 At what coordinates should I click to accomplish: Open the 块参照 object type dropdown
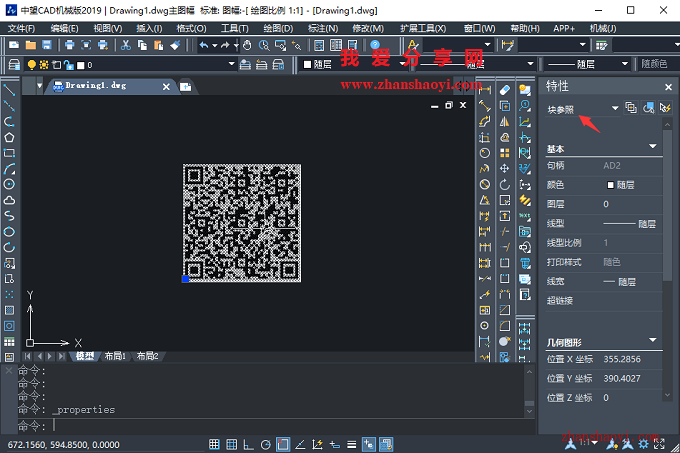pyautogui.click(x=615, y=108)
